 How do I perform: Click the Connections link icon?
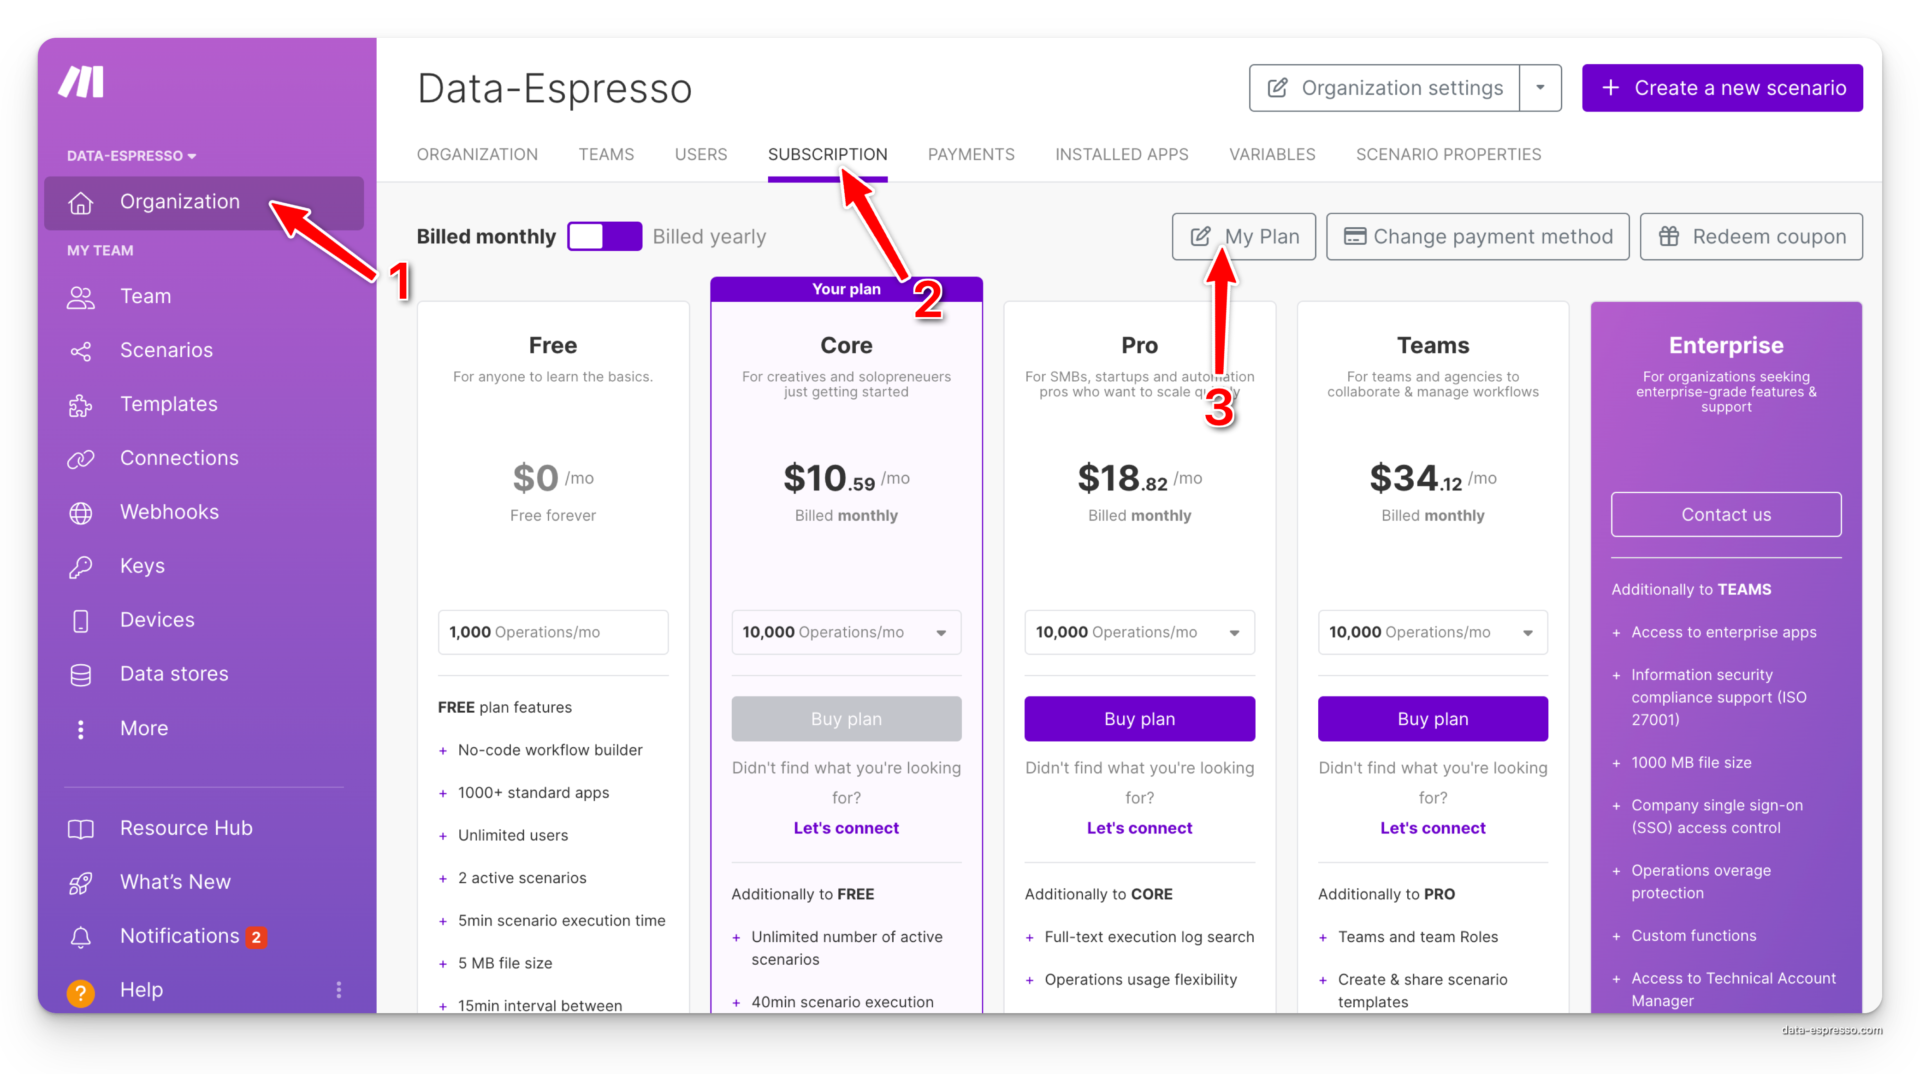tap(81, 459)
